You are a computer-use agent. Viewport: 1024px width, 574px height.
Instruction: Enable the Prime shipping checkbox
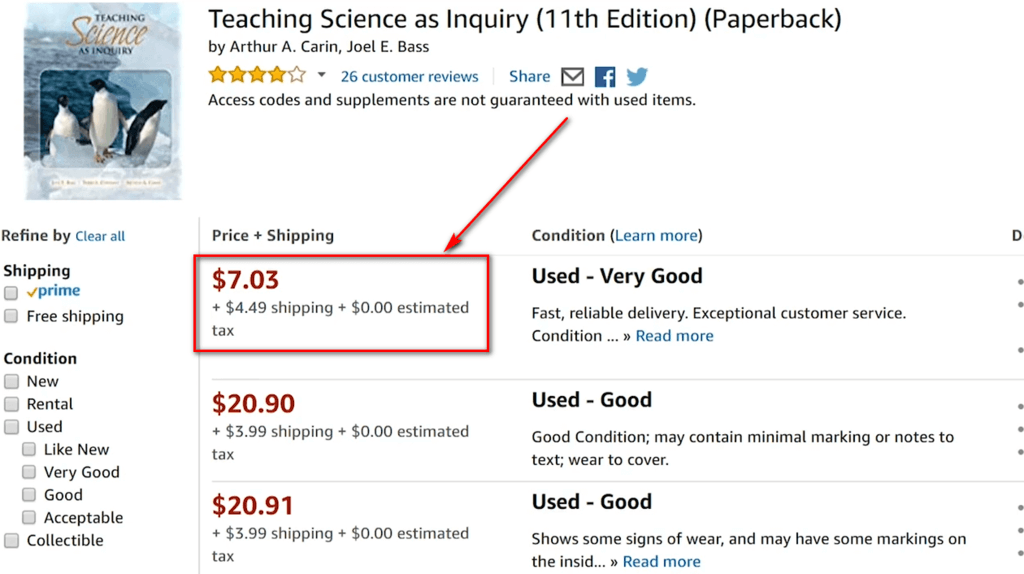(11, 293)
